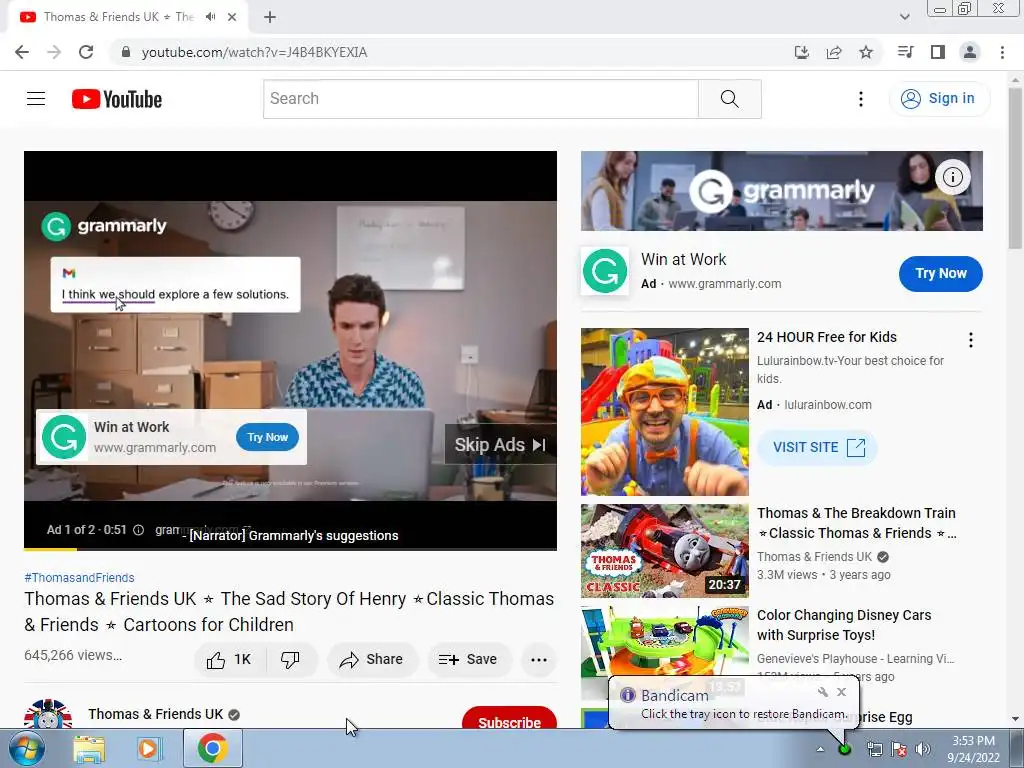
Task: Focus the YouTube Search field
Action: tap(481, 99)
